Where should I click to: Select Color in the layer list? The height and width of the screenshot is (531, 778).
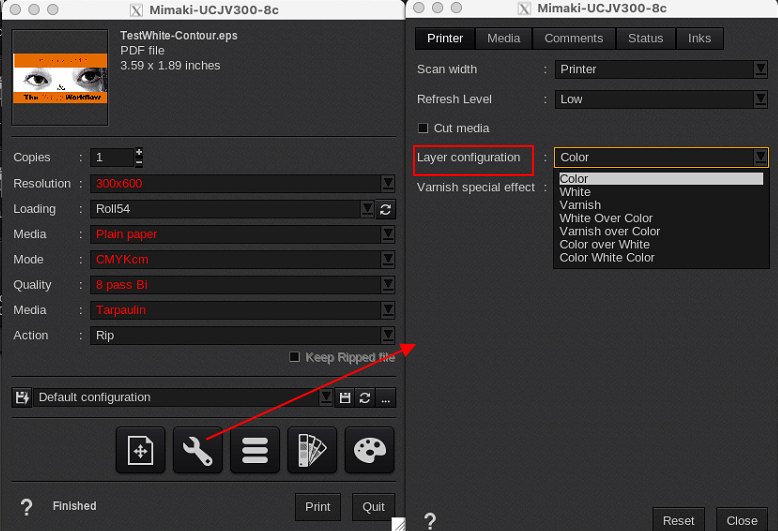[661, 179]
